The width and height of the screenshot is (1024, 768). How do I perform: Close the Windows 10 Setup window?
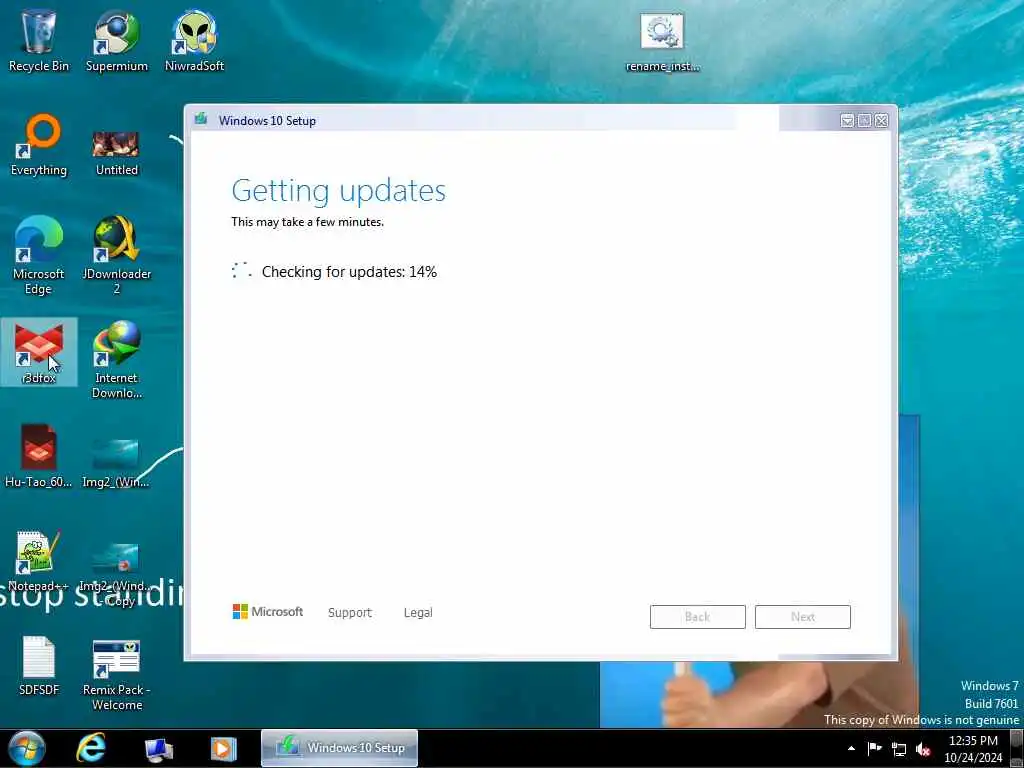[x=881, y=121]
